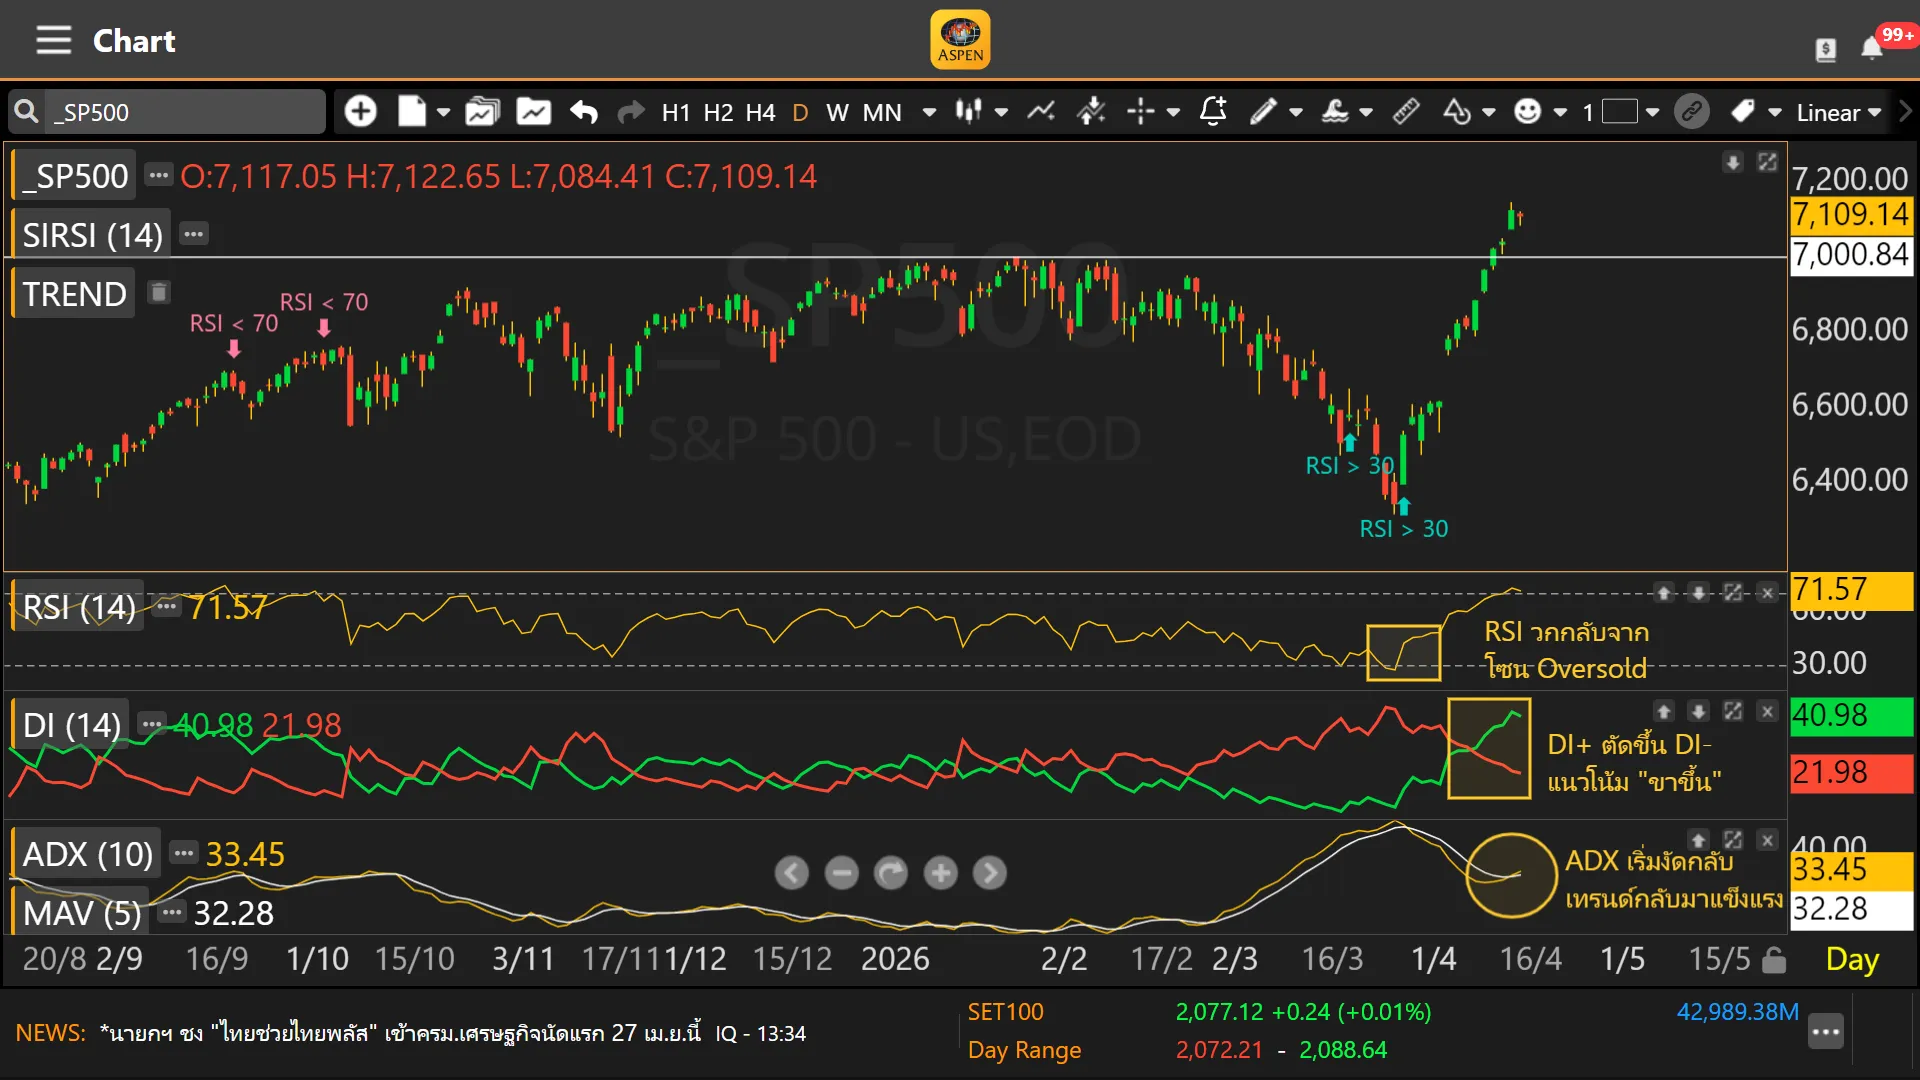Click the undo arrow icon
The height and width of the screenshot is (1080, 1920).
[584, 112]
